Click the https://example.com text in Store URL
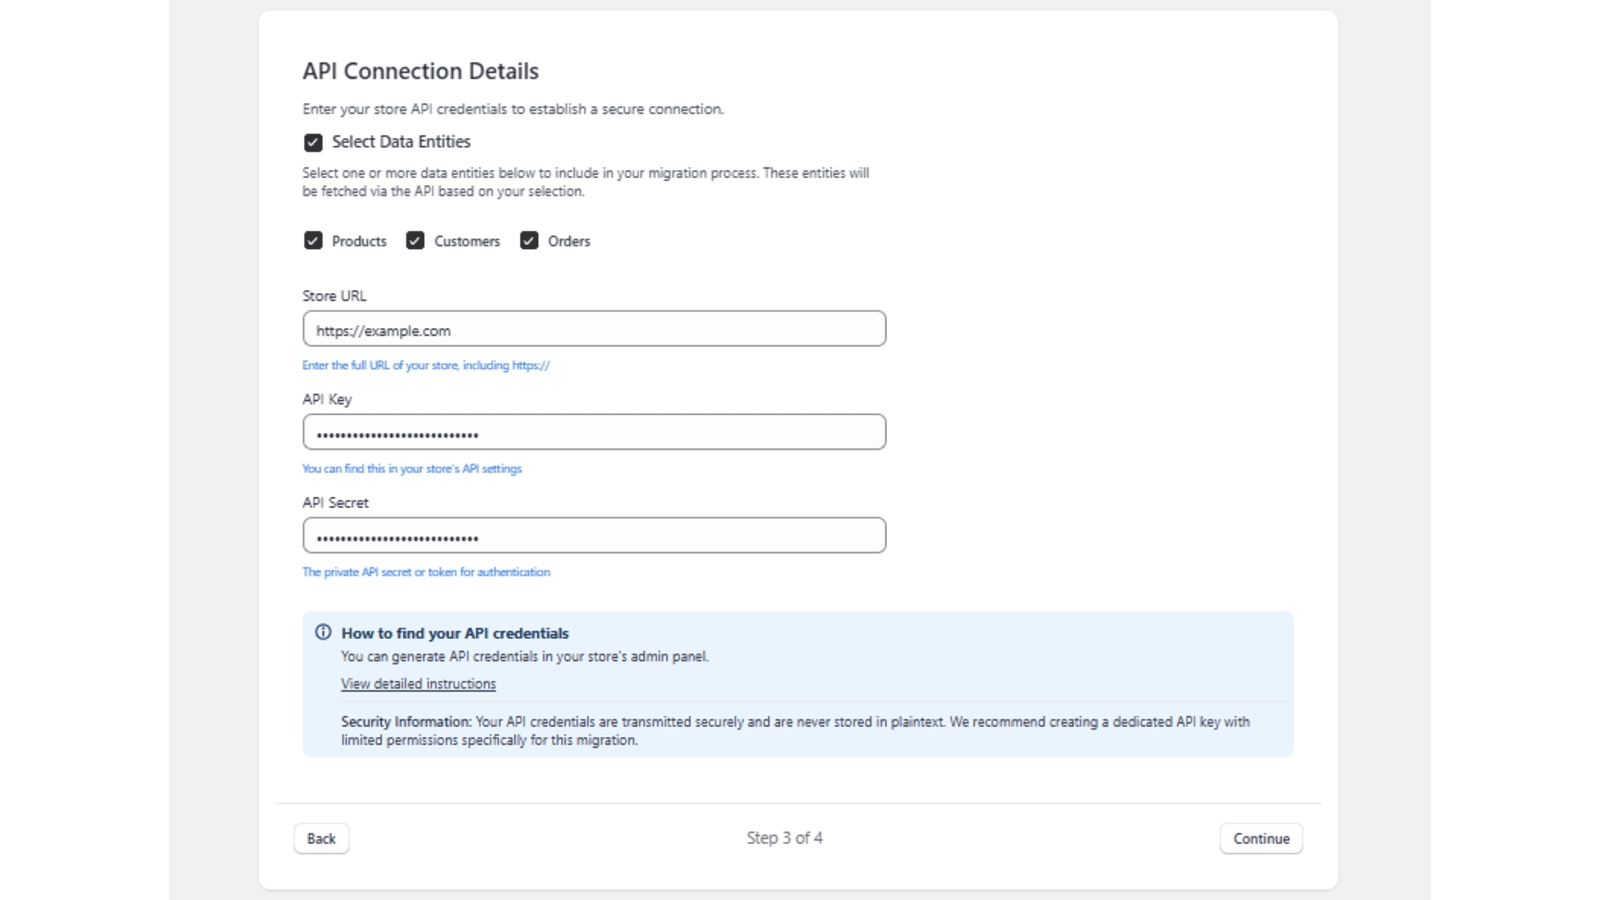 382,330
